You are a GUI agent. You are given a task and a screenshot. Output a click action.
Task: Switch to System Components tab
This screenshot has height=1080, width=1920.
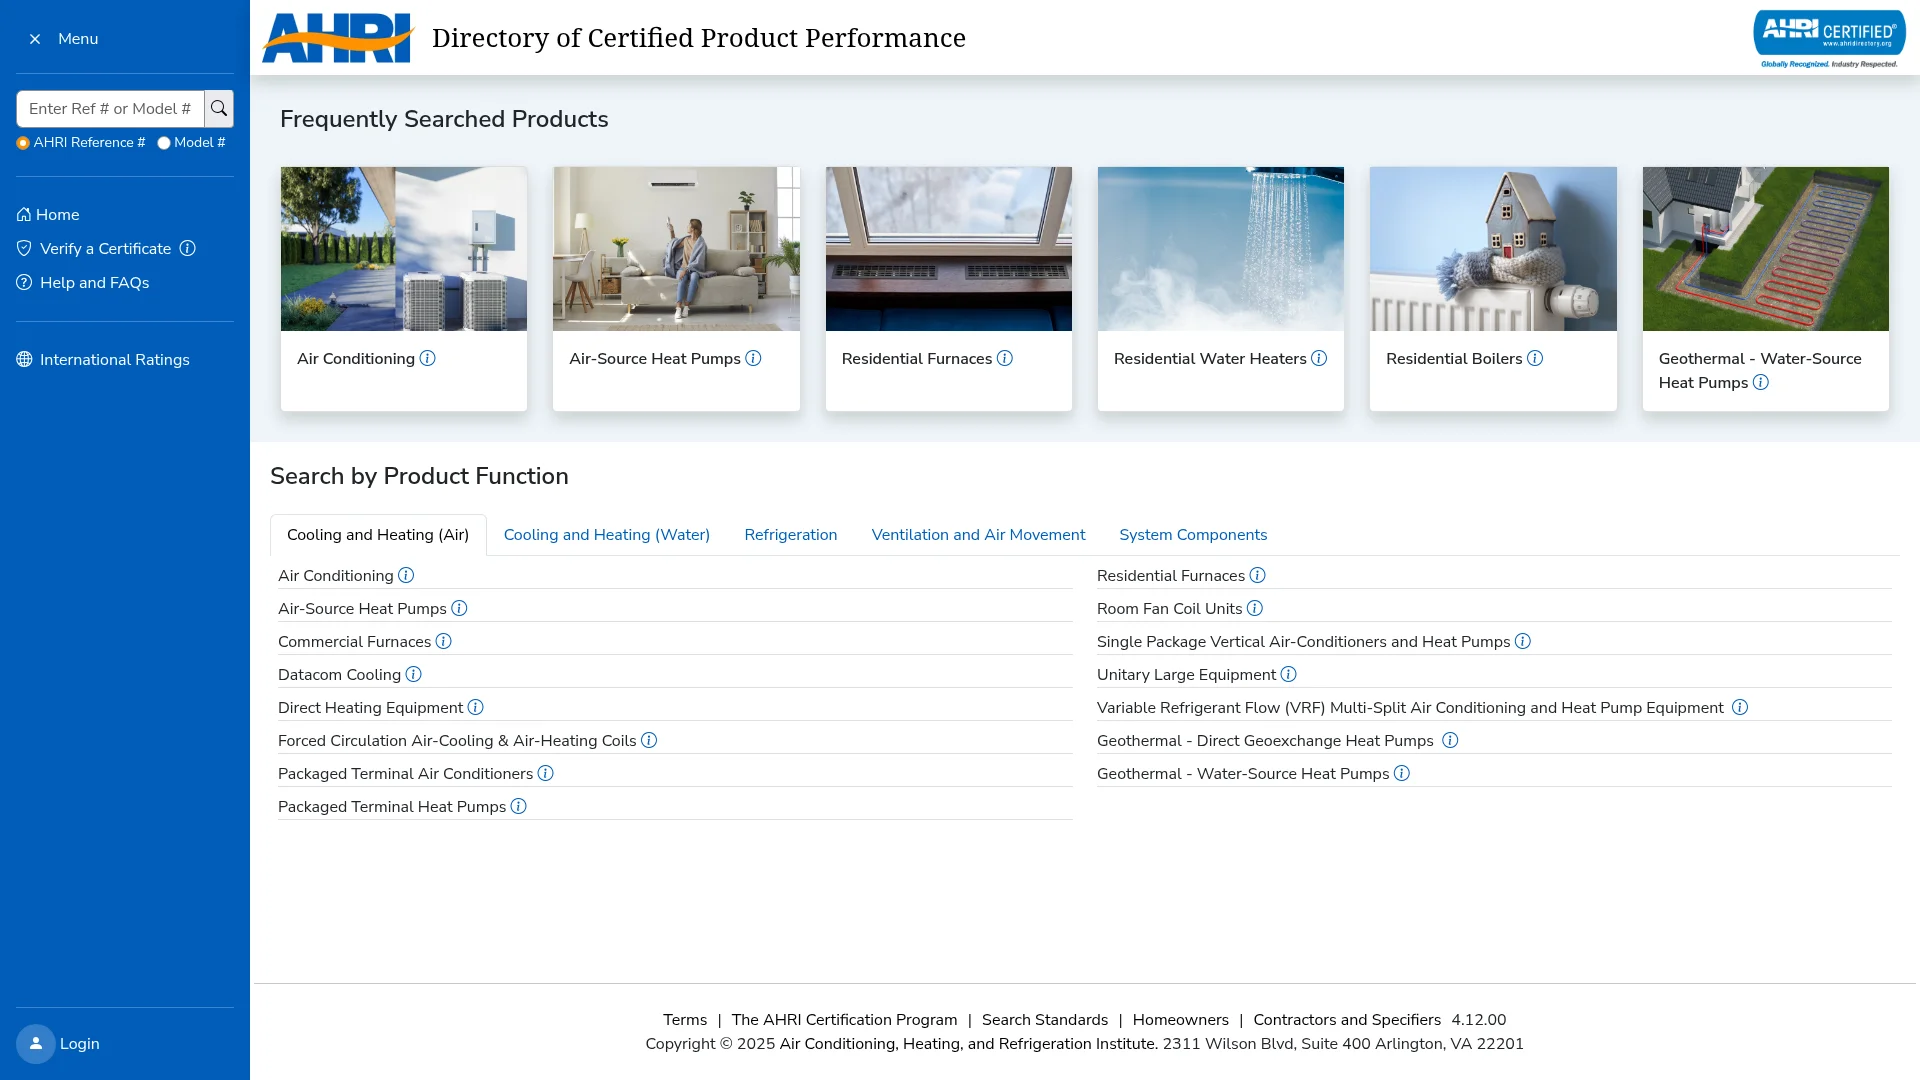(x=1193, y=535)
